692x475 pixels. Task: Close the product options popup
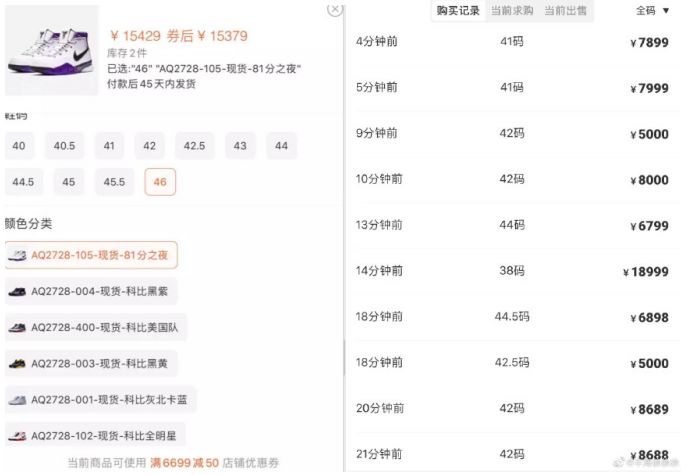click(x=335, y=8)
